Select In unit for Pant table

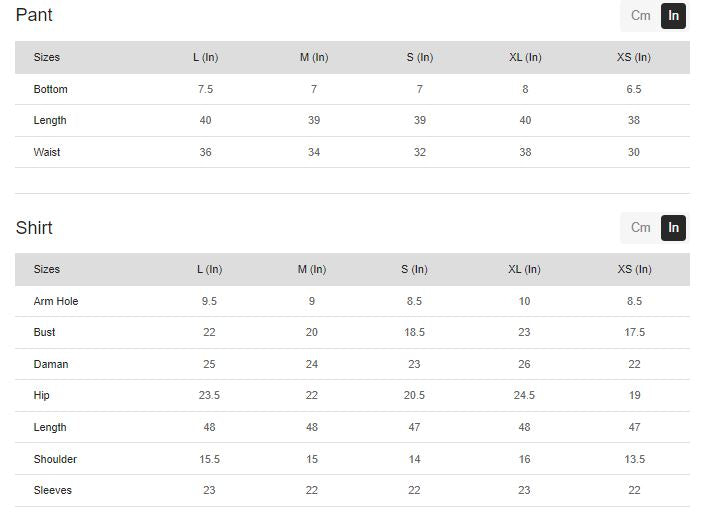click(674, 15)
